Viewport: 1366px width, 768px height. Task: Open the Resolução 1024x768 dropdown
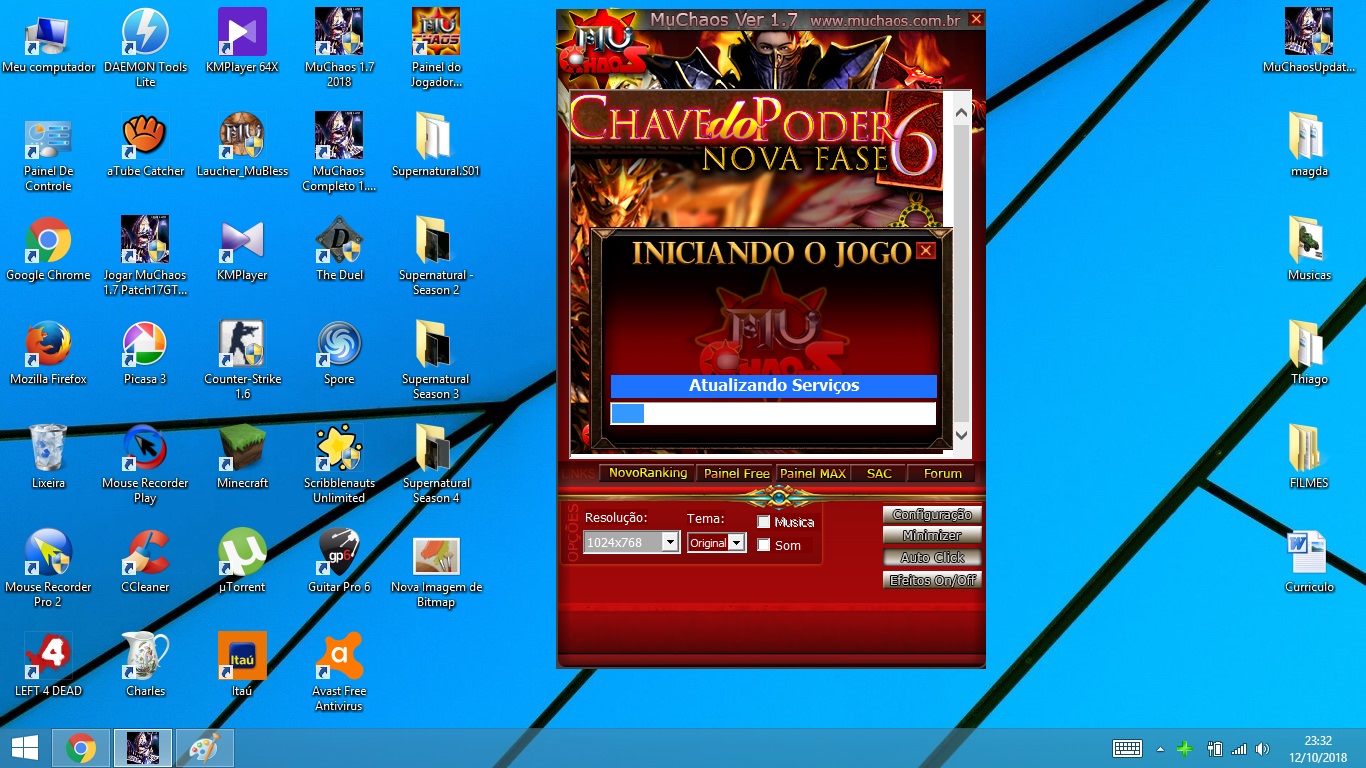coord(632,542)
